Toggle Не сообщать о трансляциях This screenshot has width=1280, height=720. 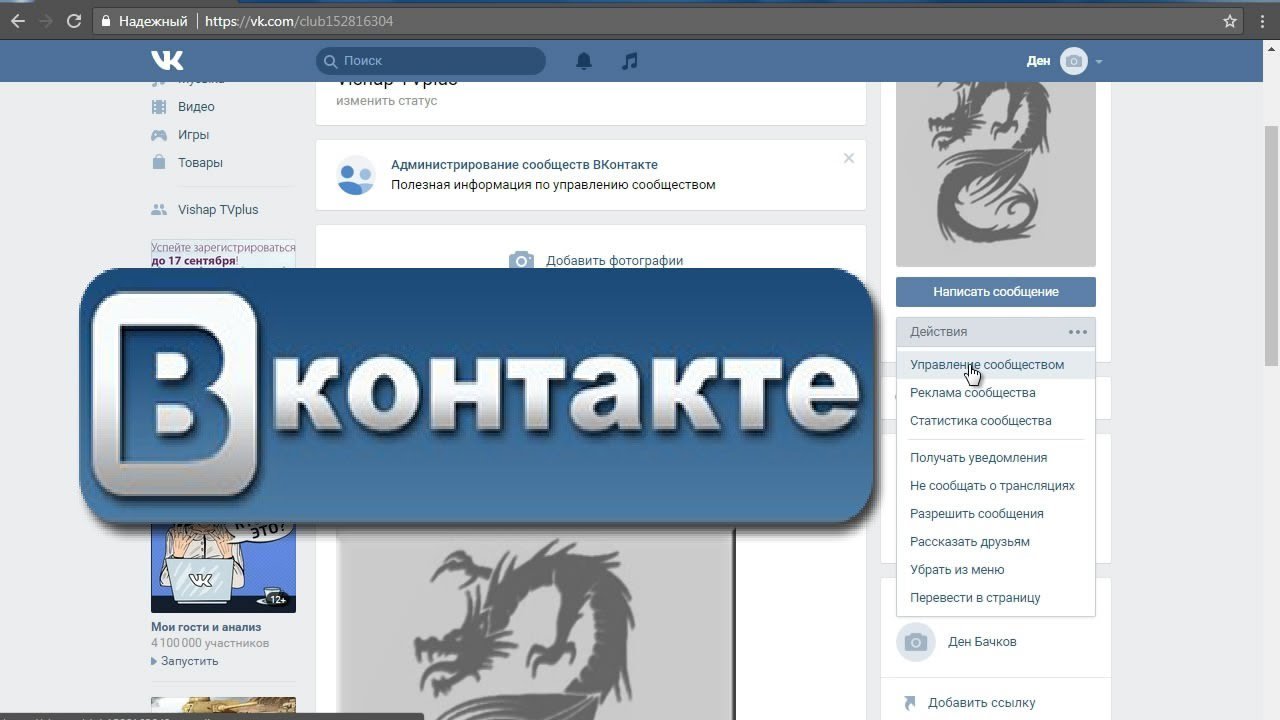pyautogui.click(x=992, y=486)
